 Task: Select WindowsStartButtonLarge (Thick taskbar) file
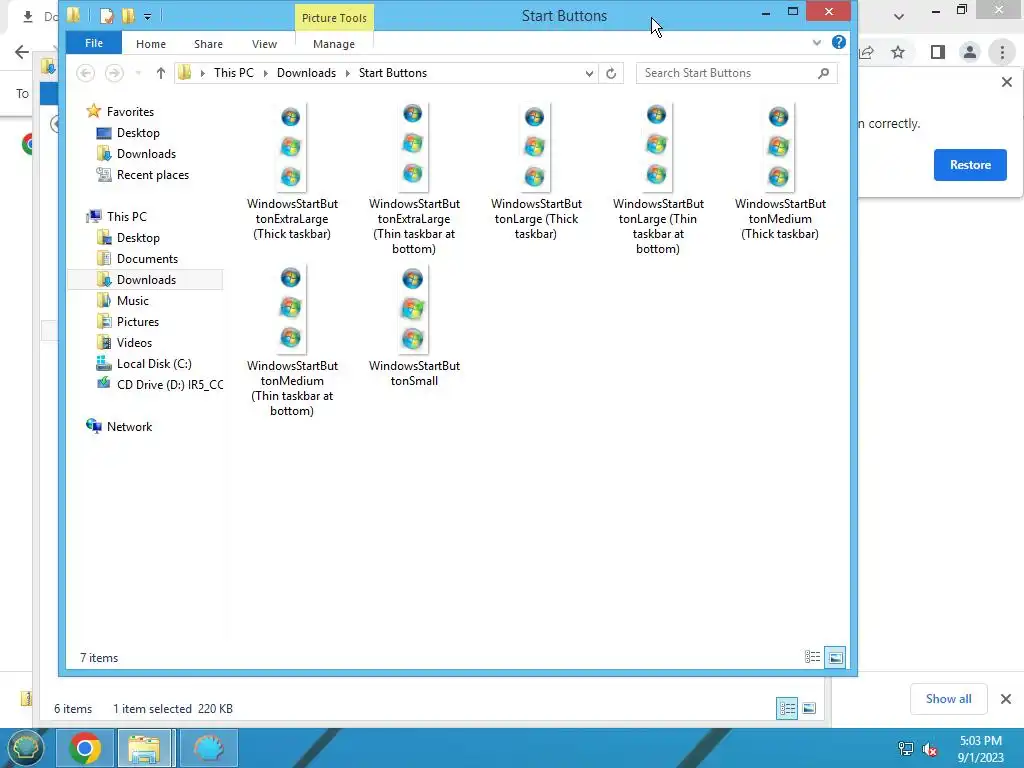tap(536, 172)
